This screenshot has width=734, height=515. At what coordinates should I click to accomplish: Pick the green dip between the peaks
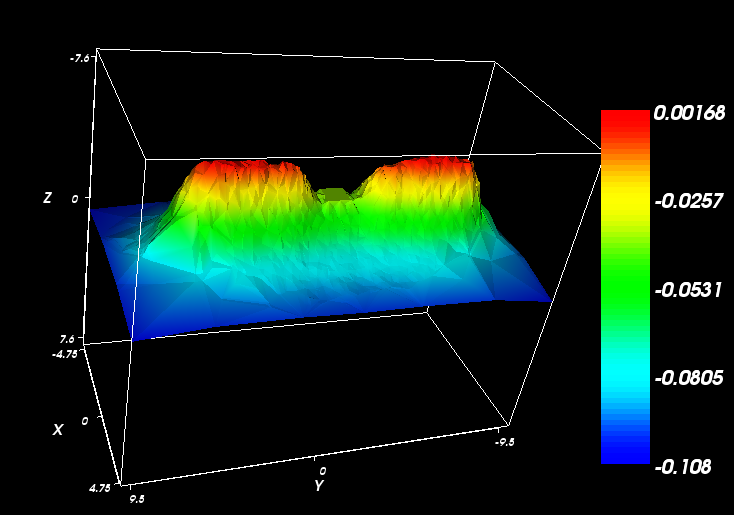(x=335, y=197)
